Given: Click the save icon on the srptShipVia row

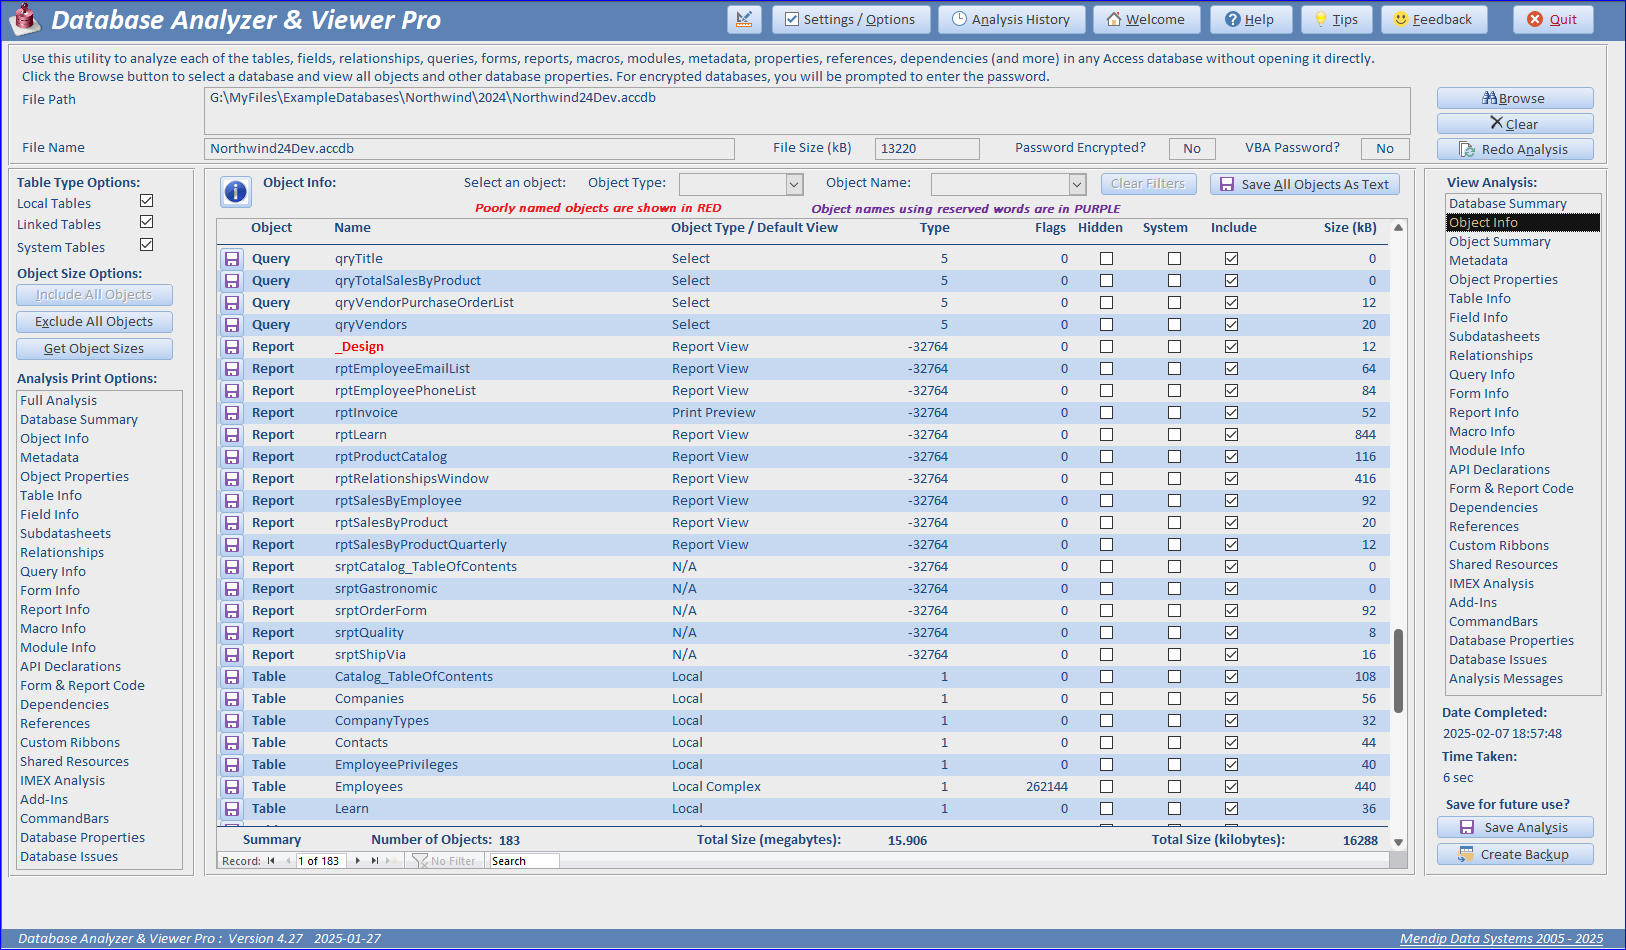Looking at the screenshot, I should [232, 655].
